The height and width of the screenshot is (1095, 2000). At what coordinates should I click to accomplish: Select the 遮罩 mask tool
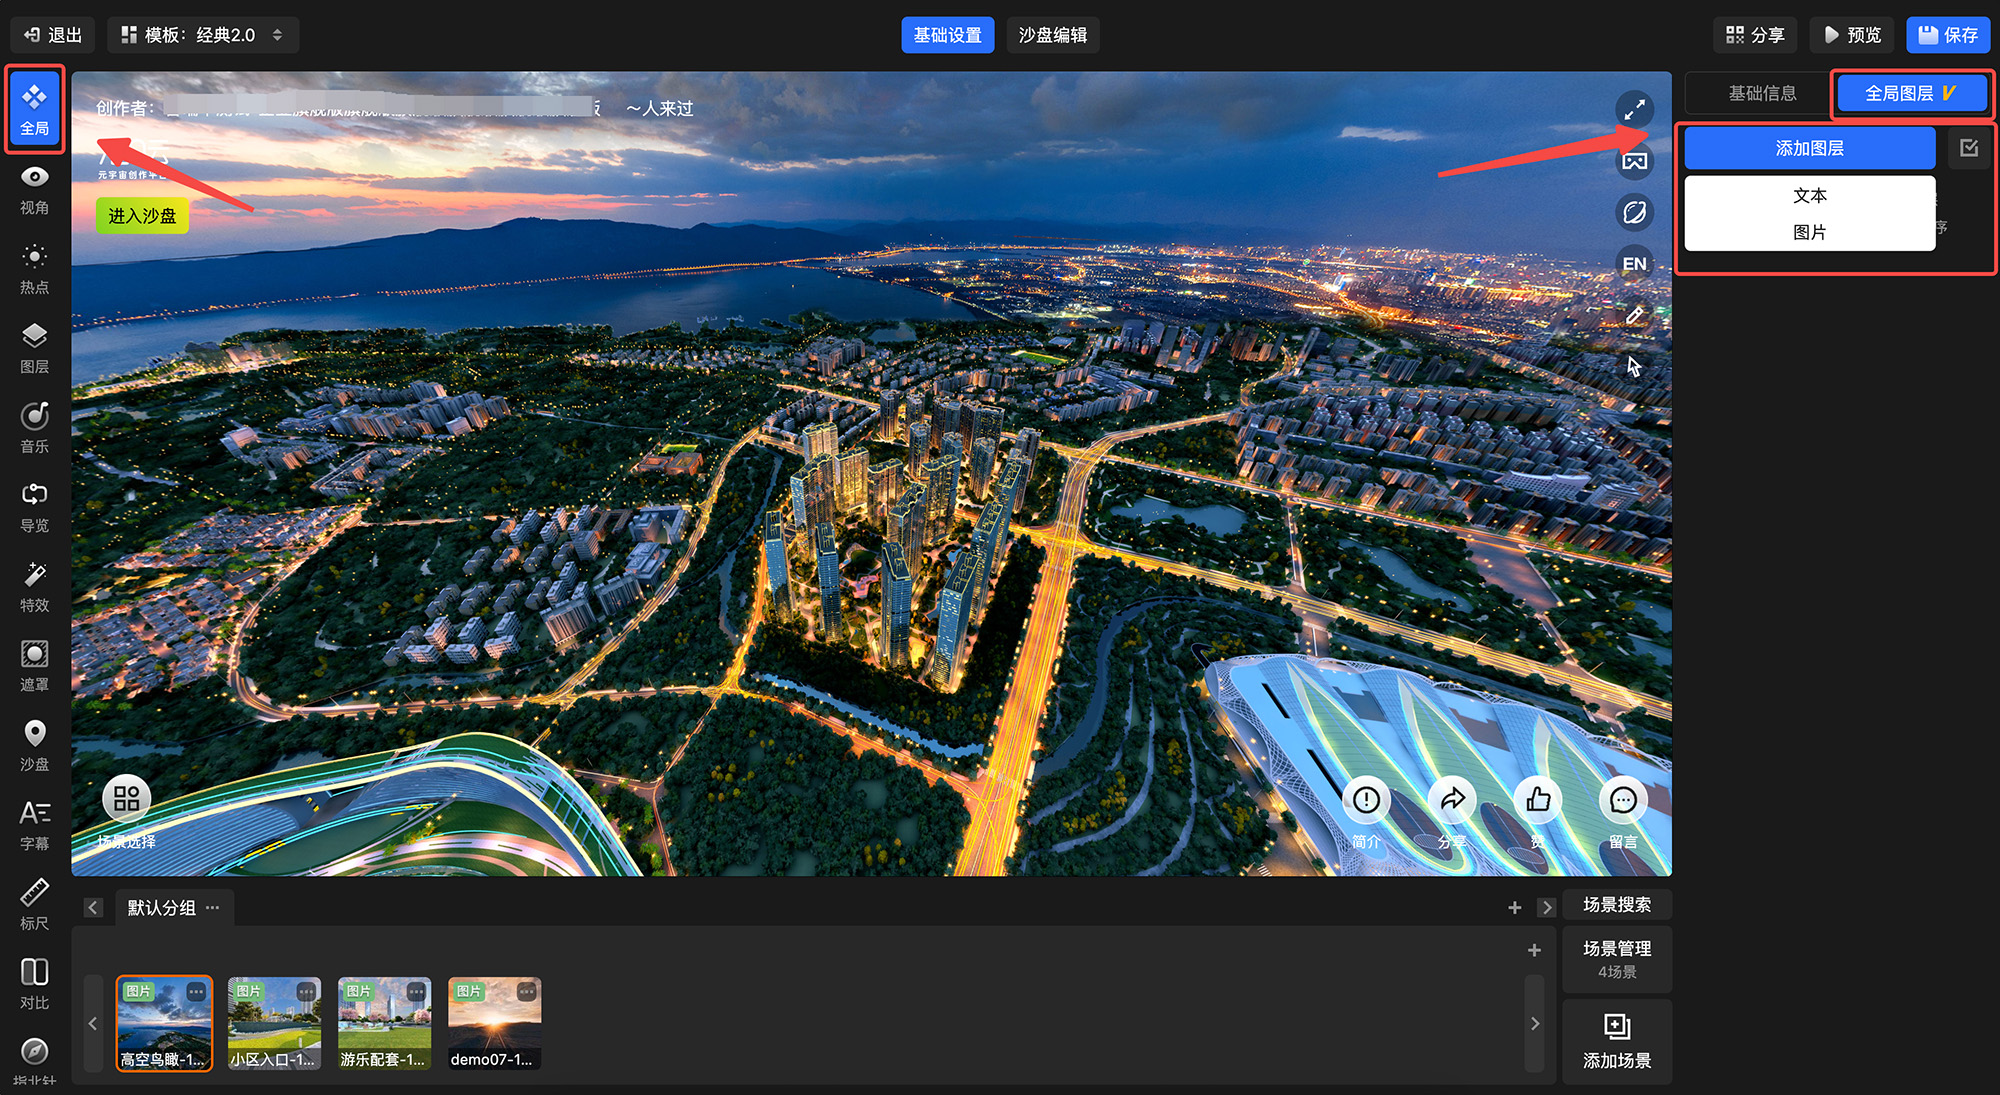click(34, 665)
